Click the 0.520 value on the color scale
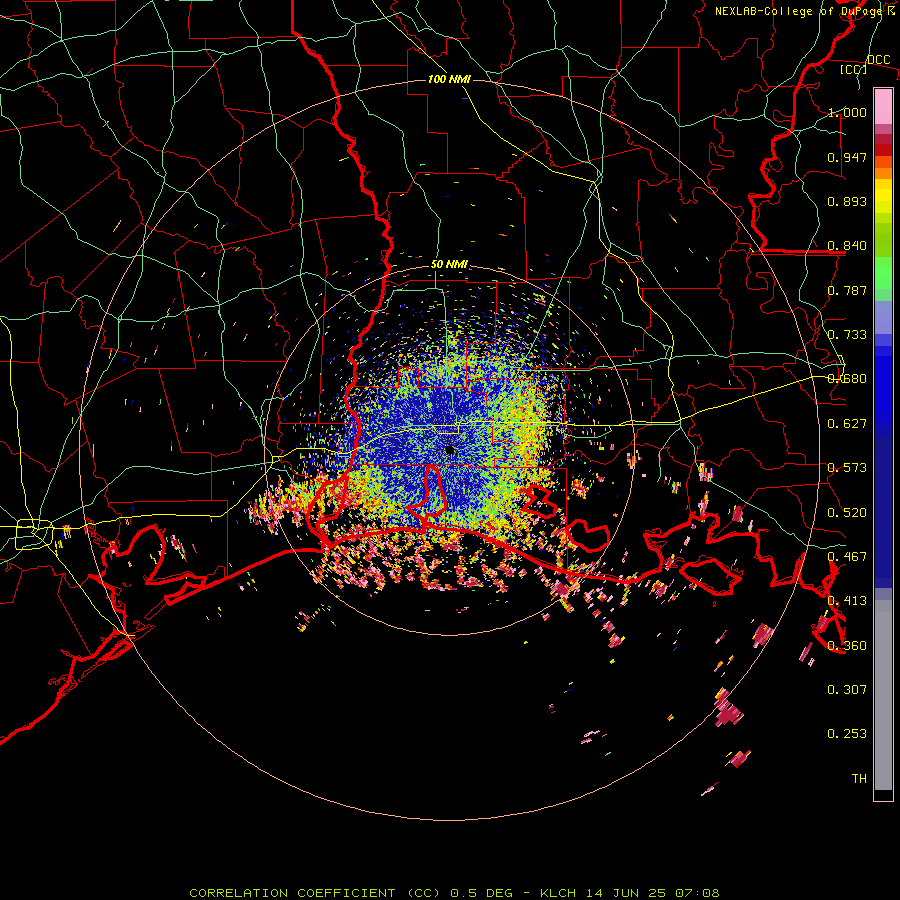The image size is (900, 900). coord(847,513)
